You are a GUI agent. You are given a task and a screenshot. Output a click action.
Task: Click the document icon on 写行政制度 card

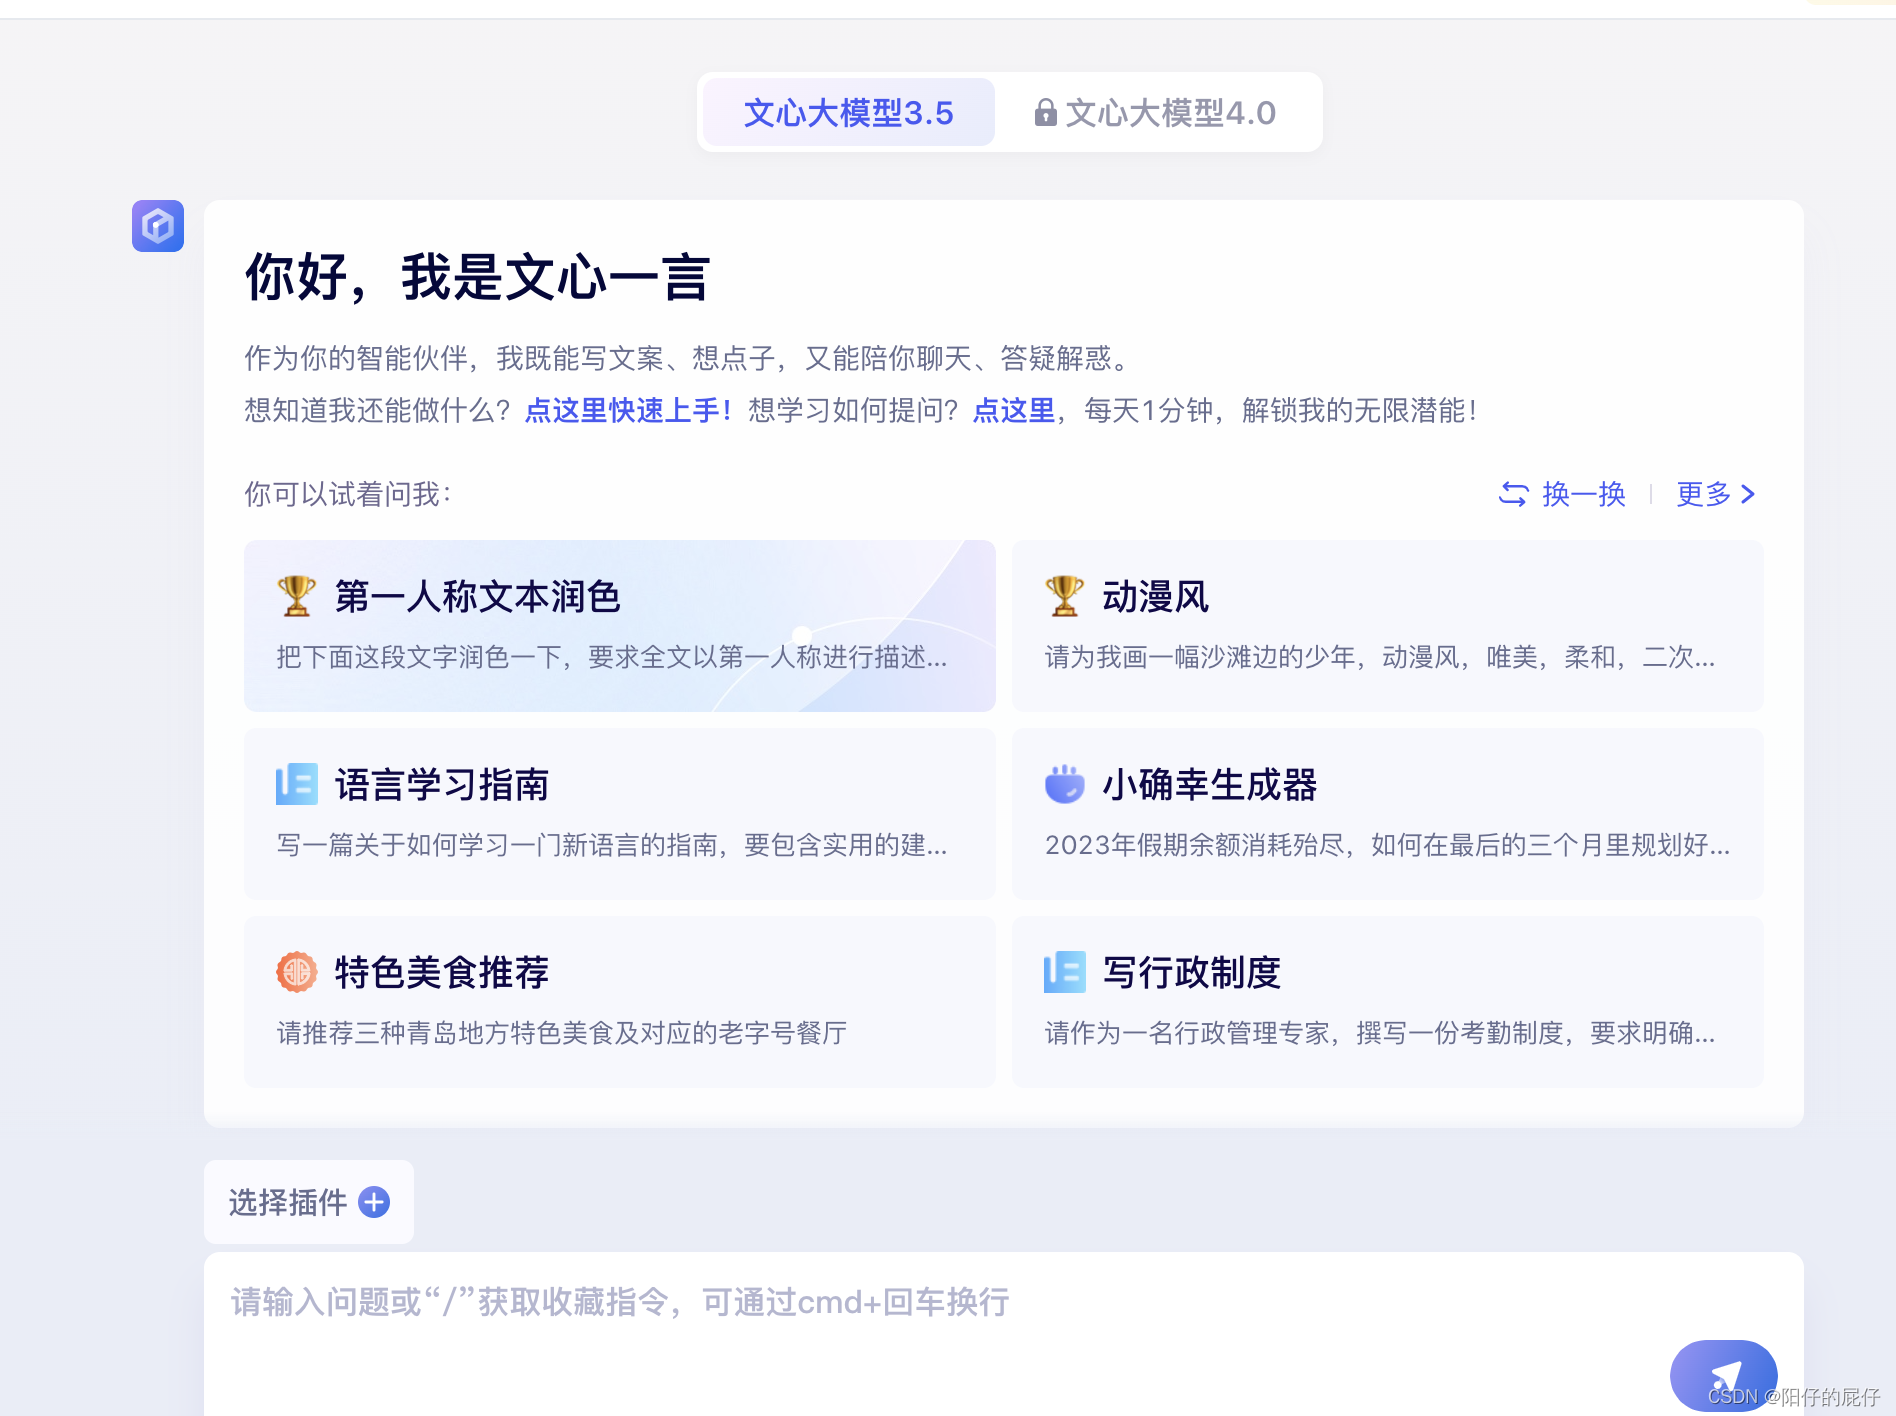[x=1064, y=972]
